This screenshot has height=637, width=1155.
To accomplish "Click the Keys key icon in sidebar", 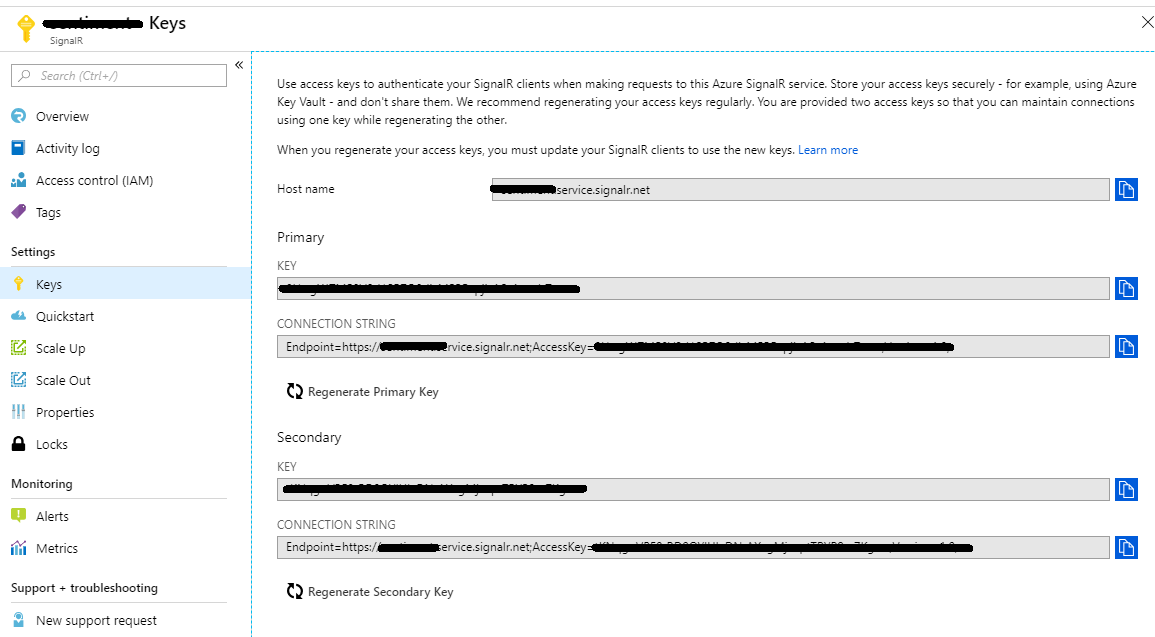I will [19, 284].
